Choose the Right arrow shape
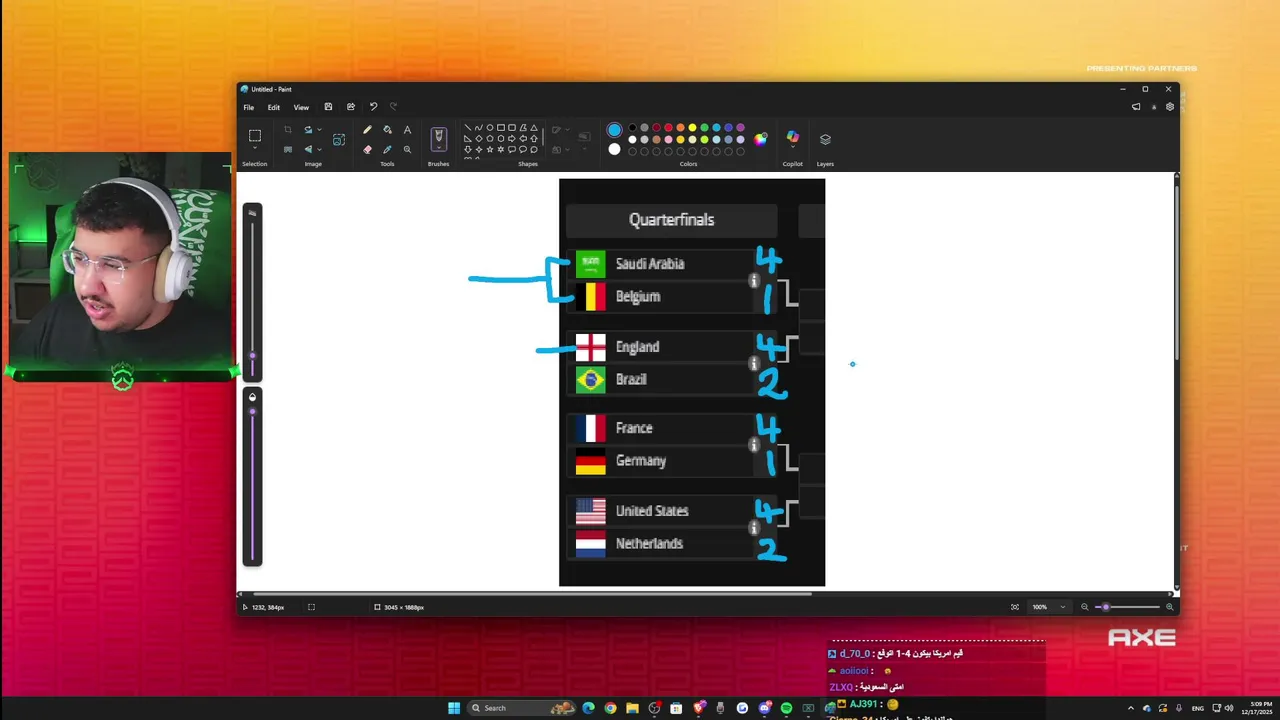Viewport: 1280px width, 720px height. click(x=512, y=138)
